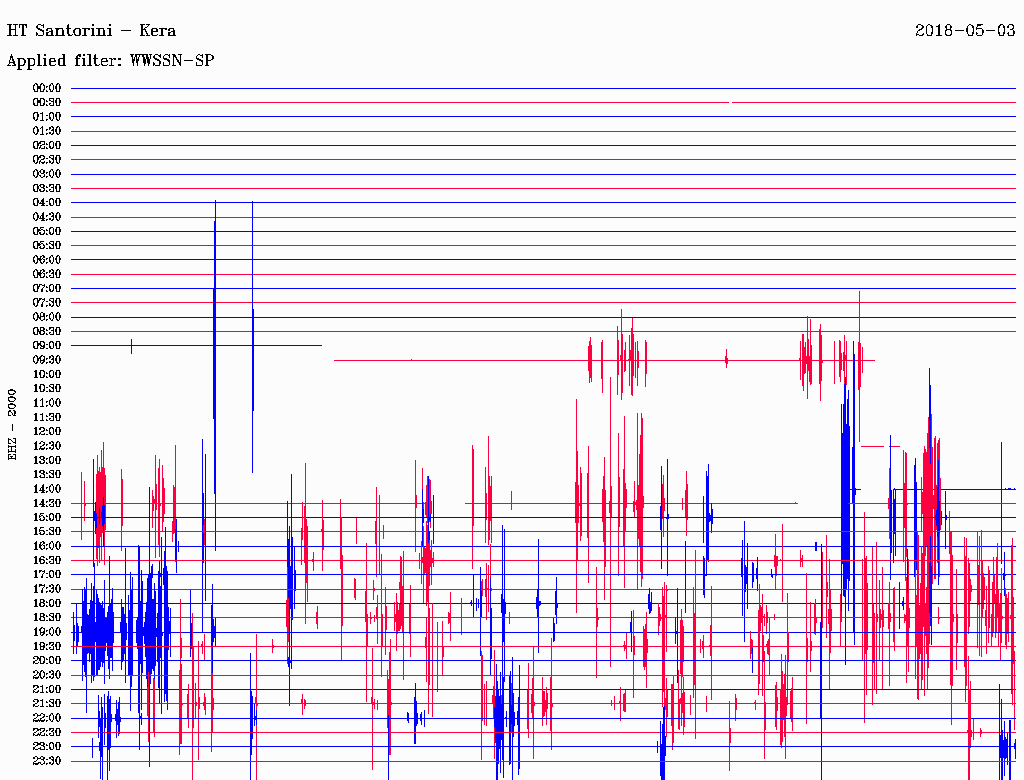Select the 19:00 time label
This screenshot has height=780, width=1024.
(47, 632)
